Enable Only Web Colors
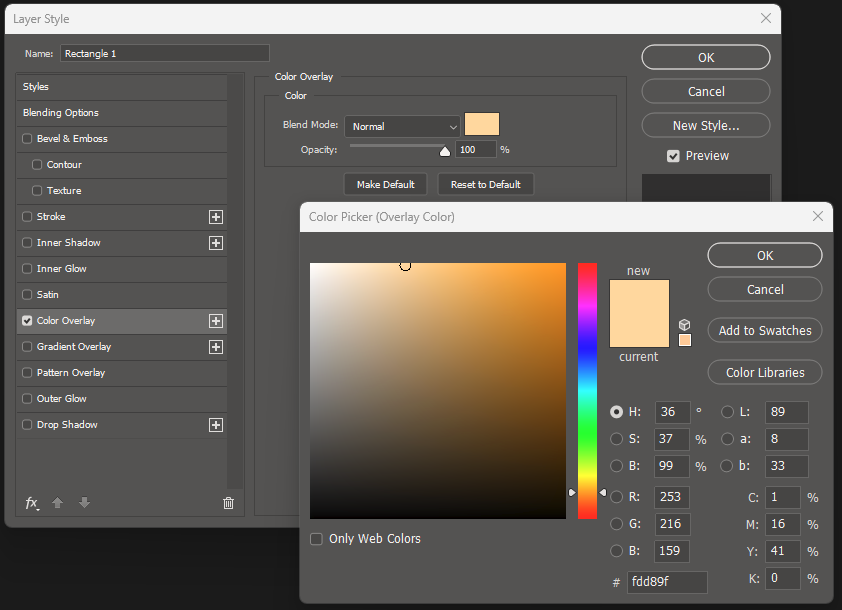 [x=316, y=538]
